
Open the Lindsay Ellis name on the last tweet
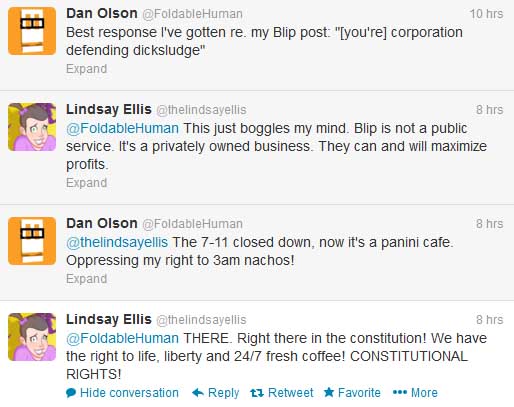coord(109,319)
